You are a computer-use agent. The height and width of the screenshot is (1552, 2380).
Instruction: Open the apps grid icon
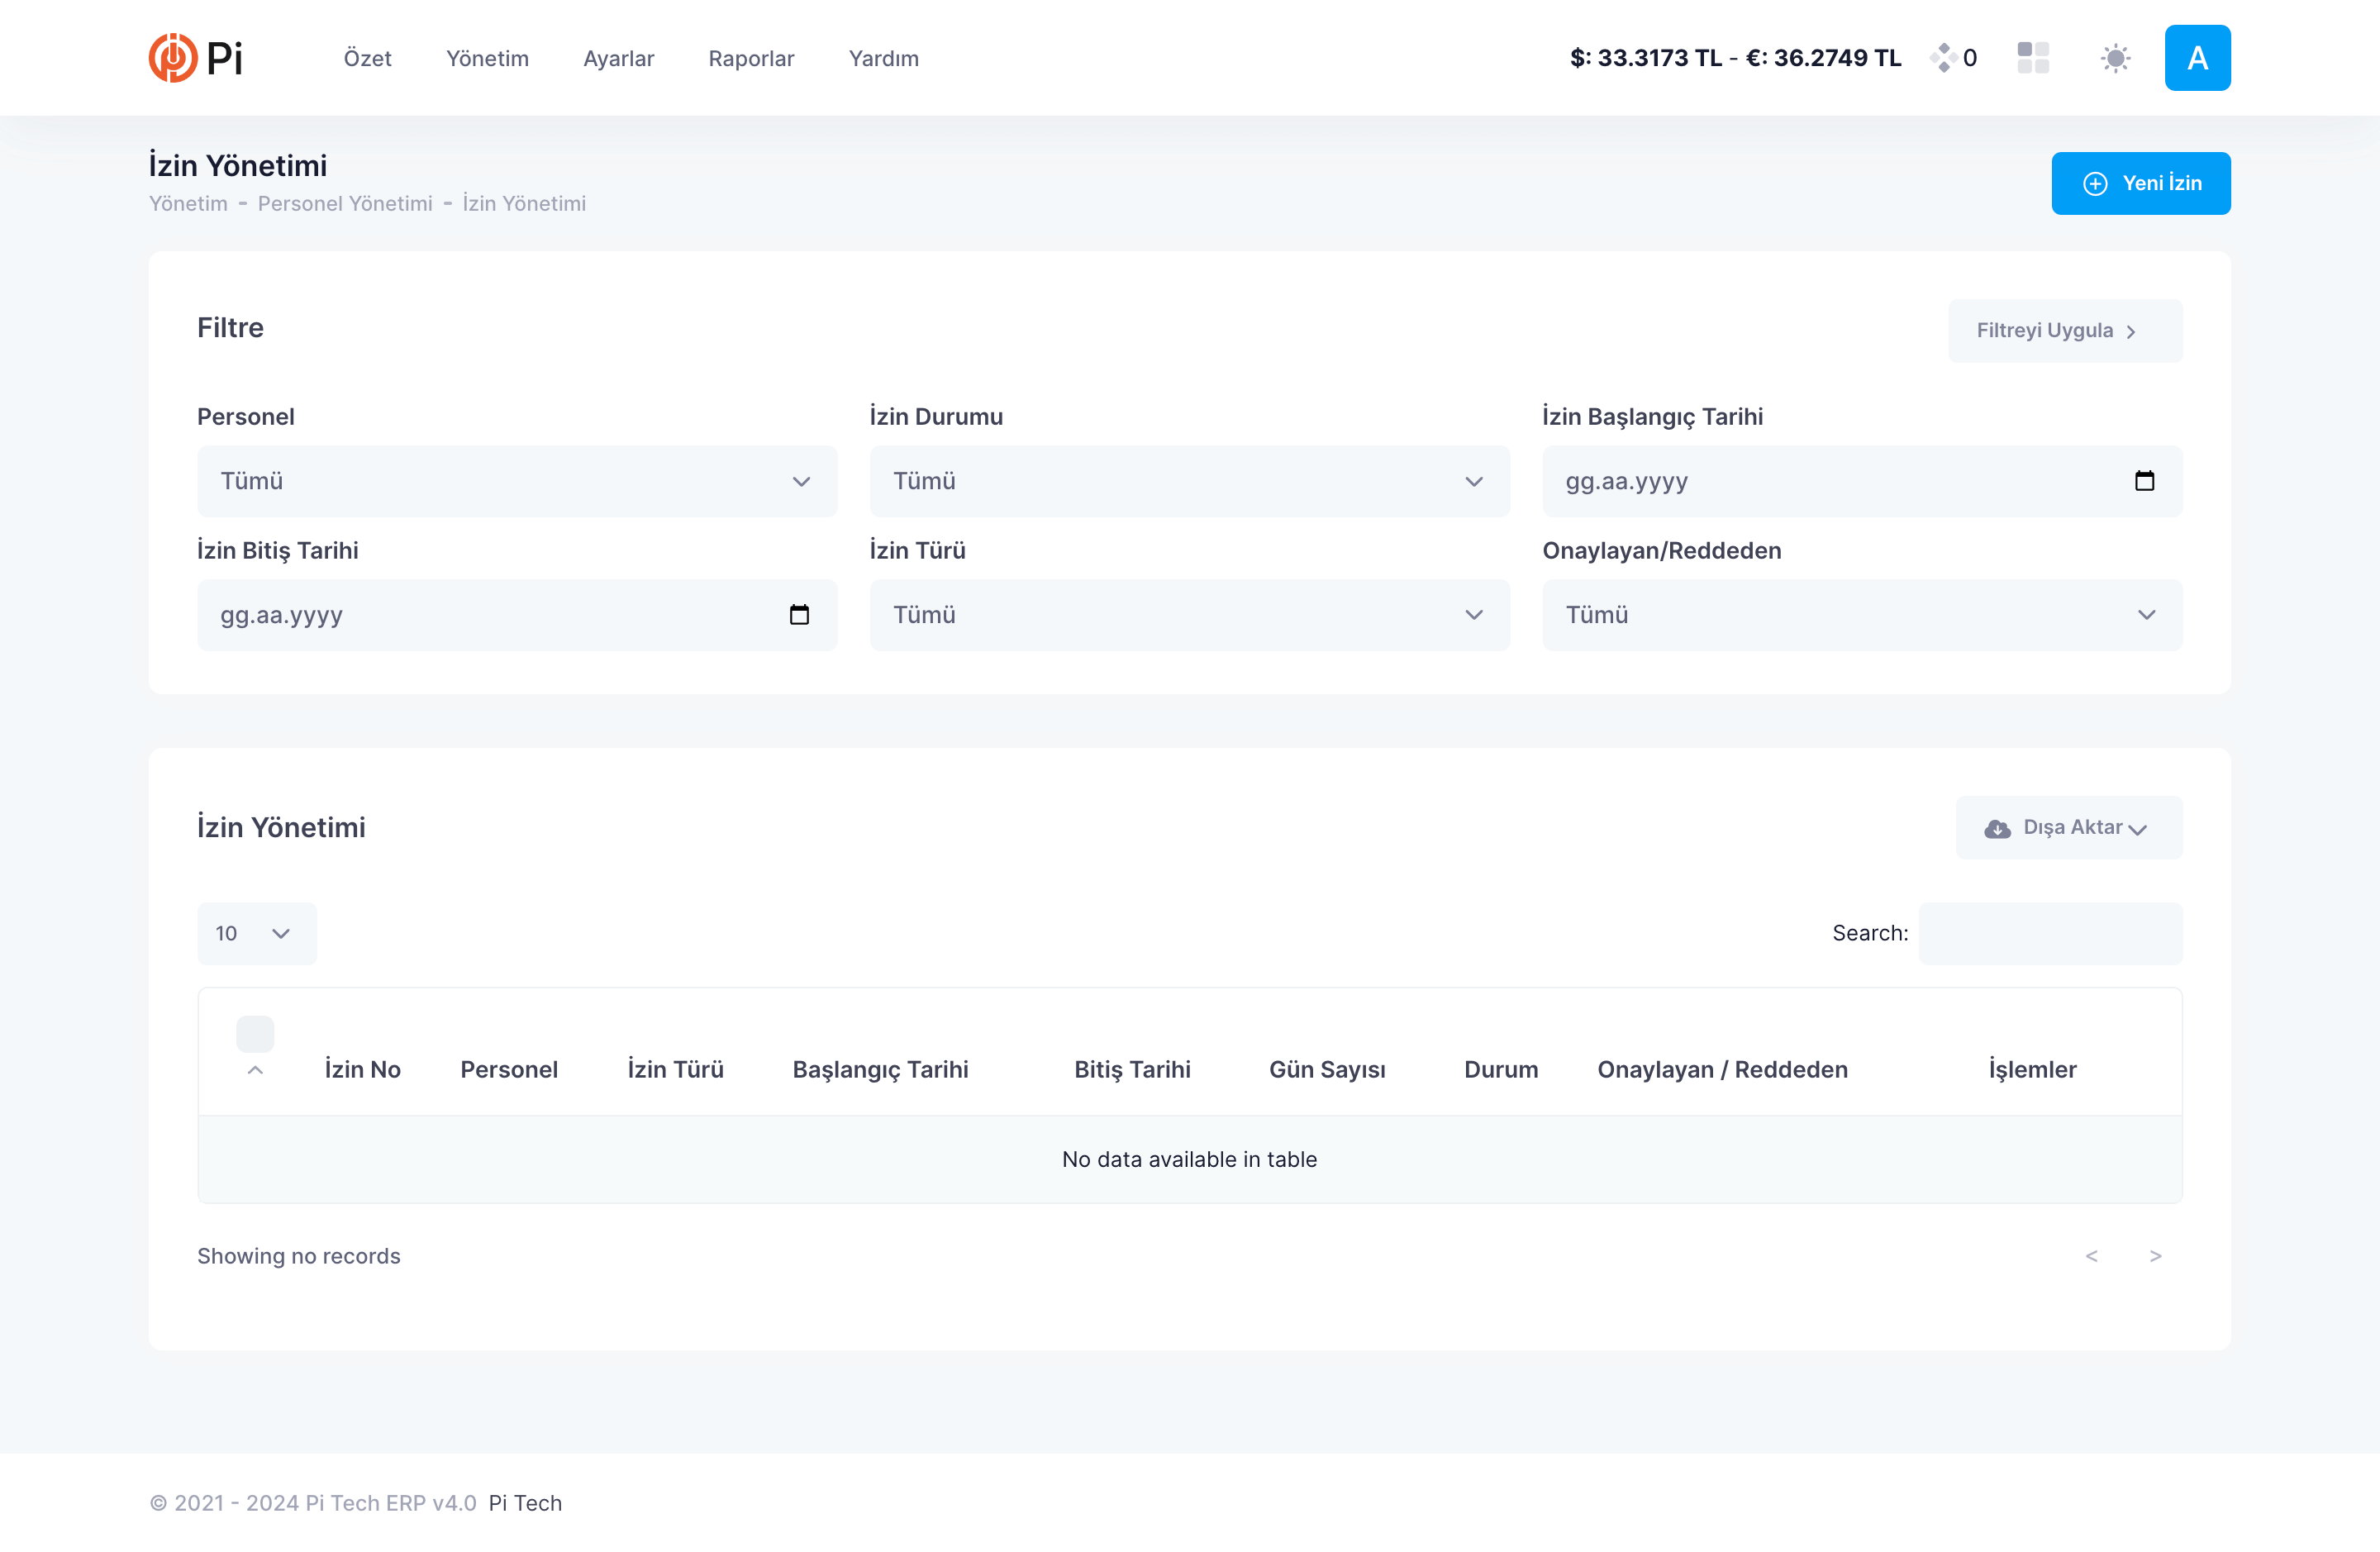tap(2033, 57)
